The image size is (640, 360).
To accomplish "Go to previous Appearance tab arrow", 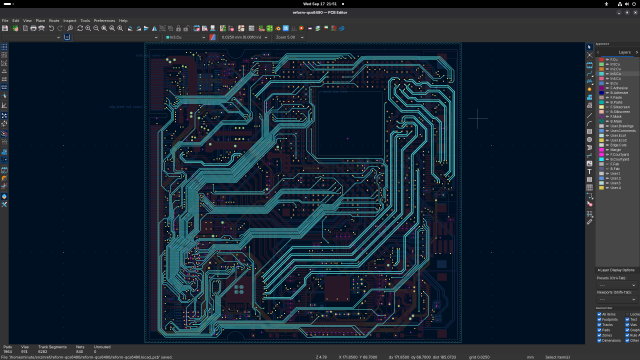I will 598,52.
